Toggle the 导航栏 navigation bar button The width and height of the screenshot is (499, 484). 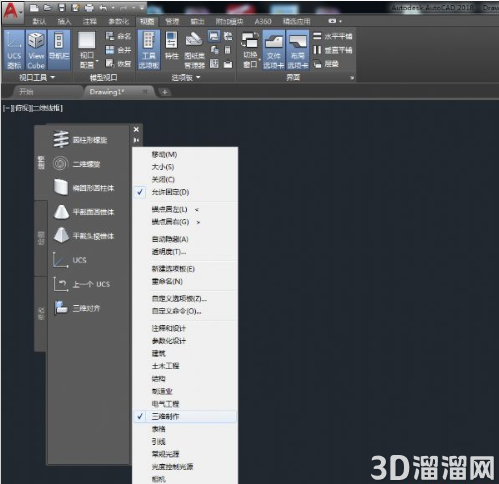pyautogui.click(x=59, y=50)
